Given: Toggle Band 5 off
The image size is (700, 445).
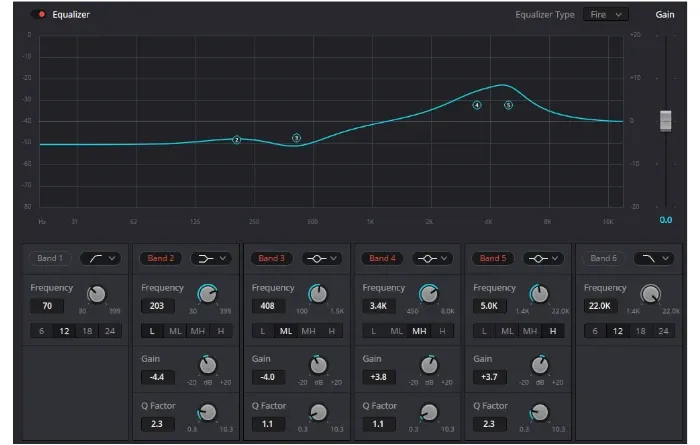Looking at the screenshot, I should [x=493, y=258].
